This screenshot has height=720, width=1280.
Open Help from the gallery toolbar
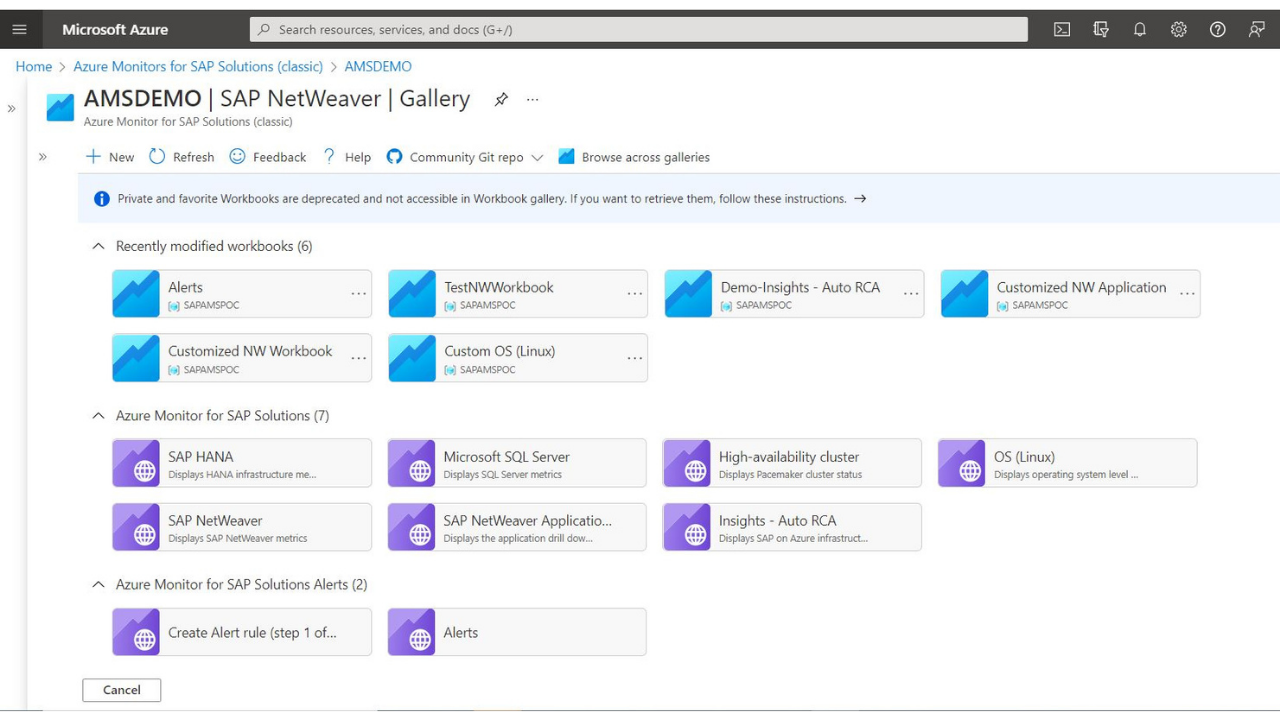coord(346,157)
